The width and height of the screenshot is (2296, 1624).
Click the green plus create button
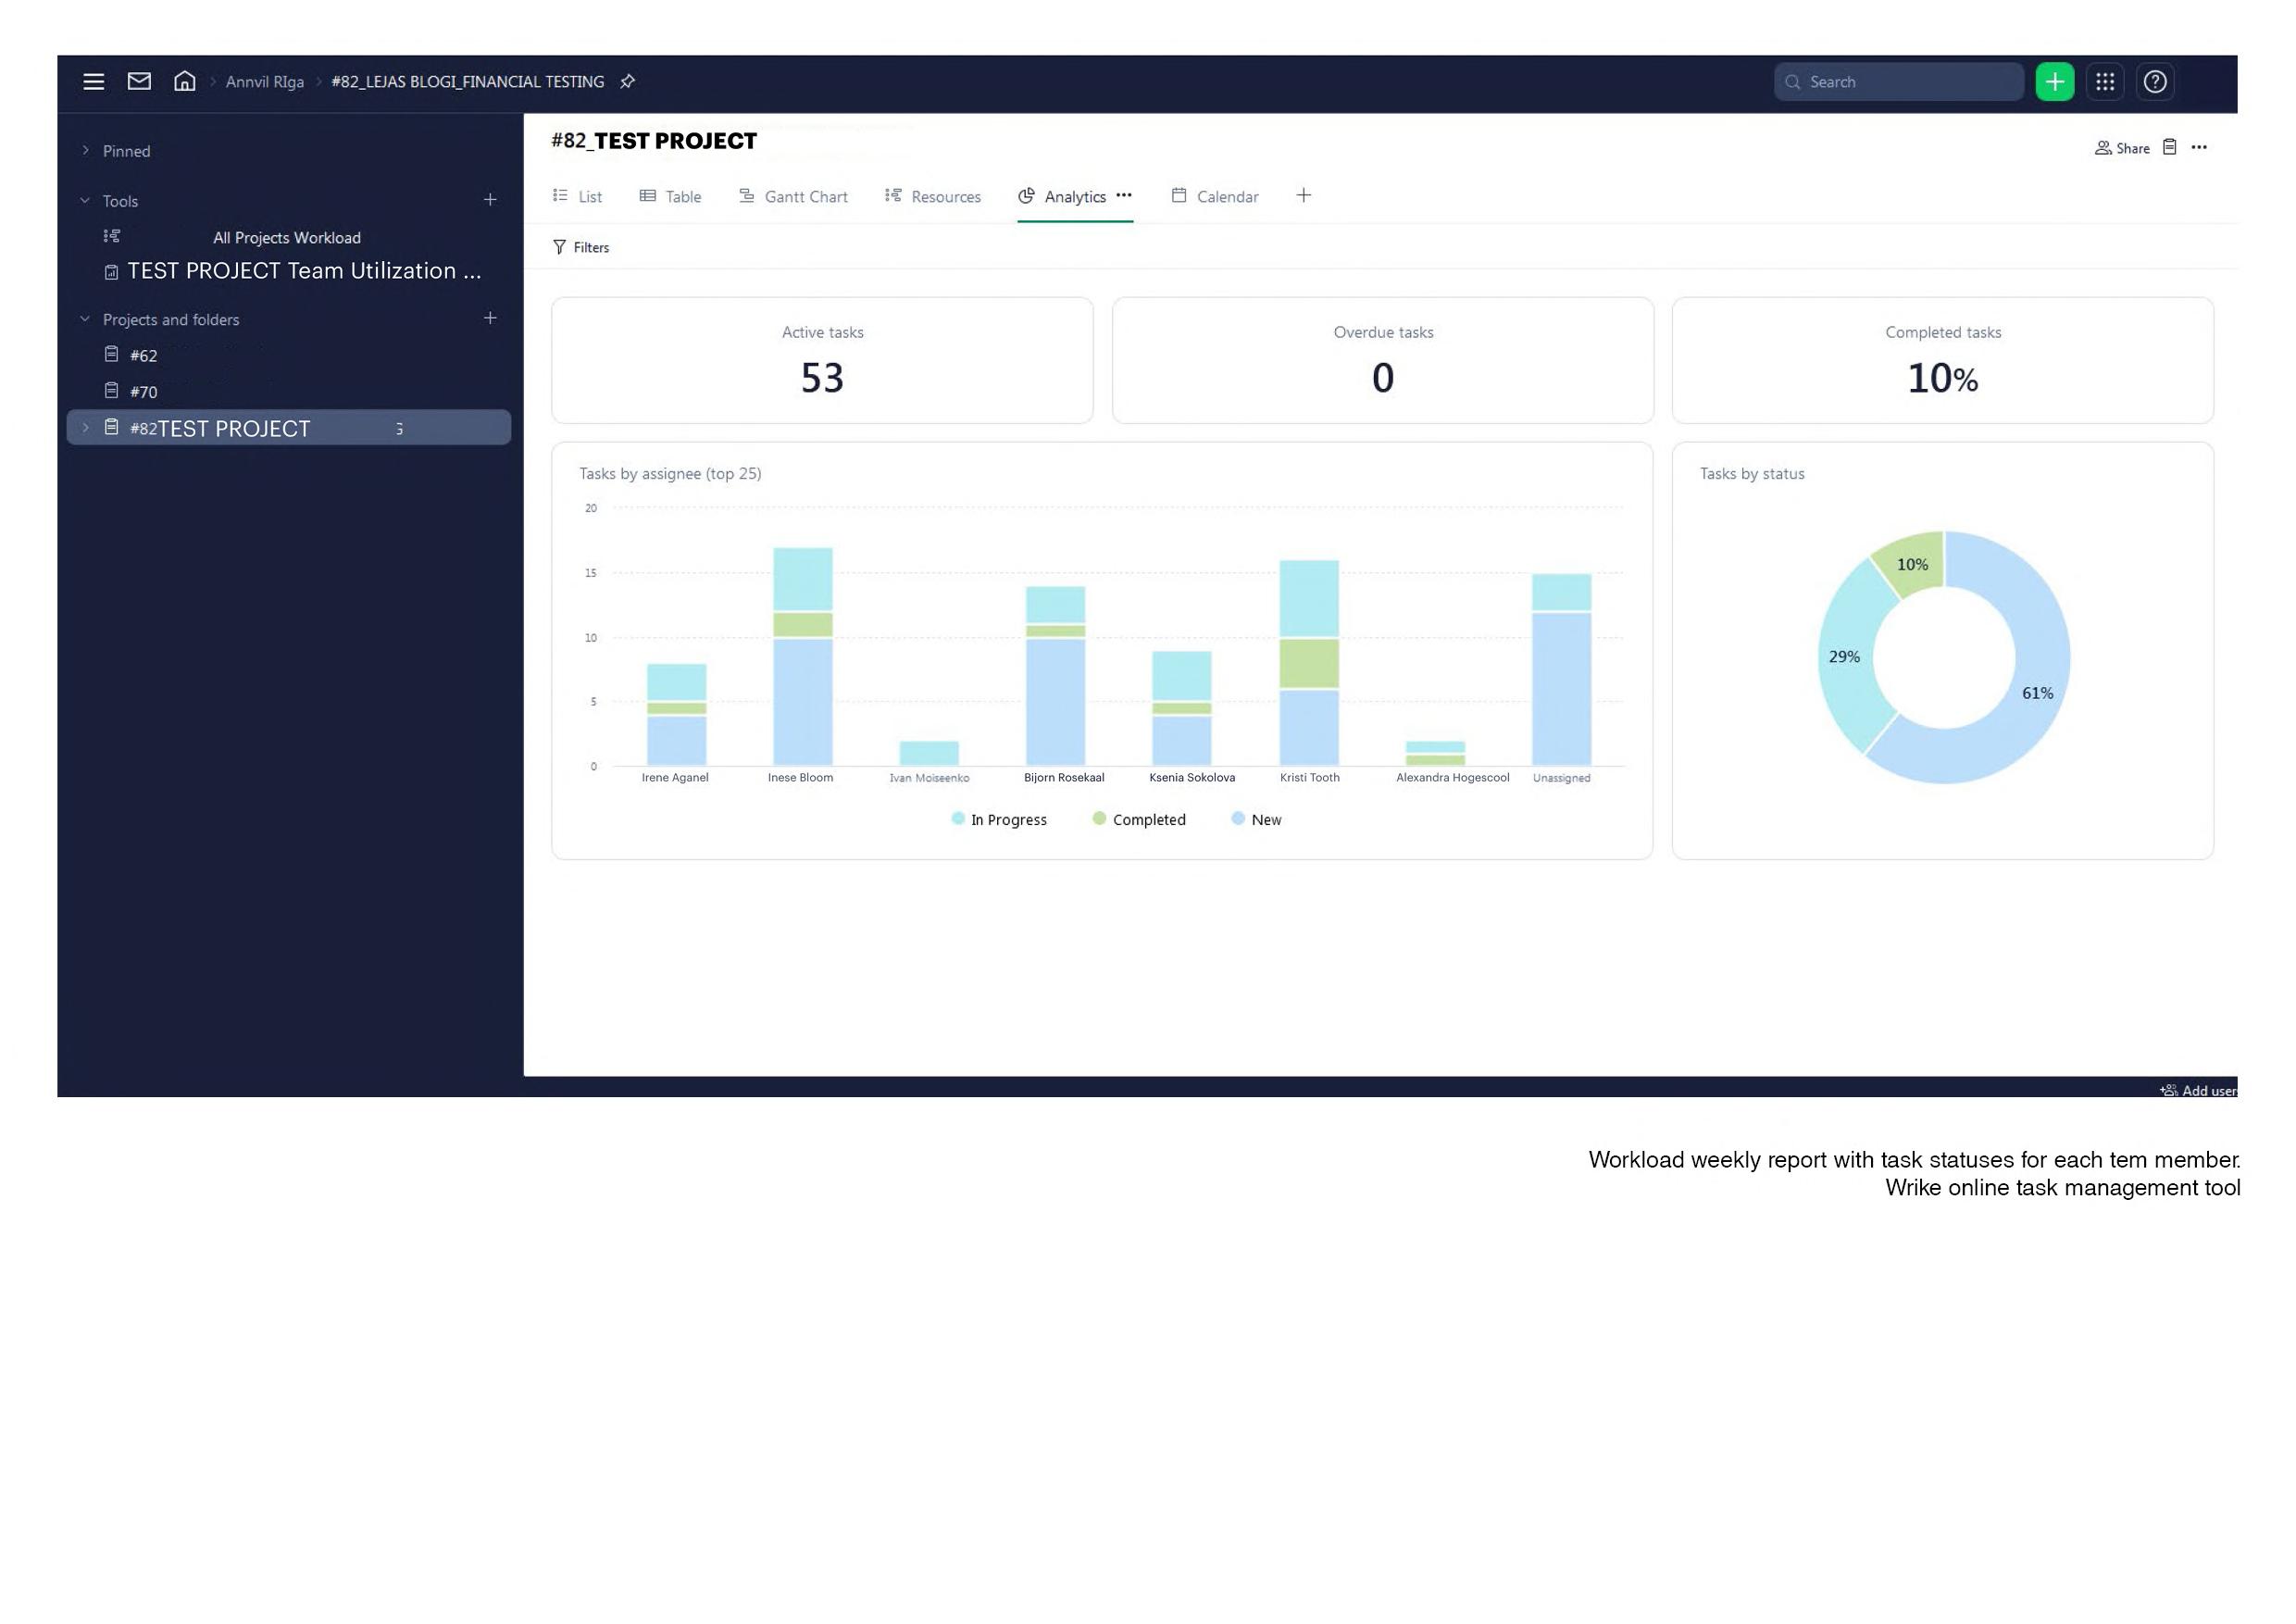2054,82
